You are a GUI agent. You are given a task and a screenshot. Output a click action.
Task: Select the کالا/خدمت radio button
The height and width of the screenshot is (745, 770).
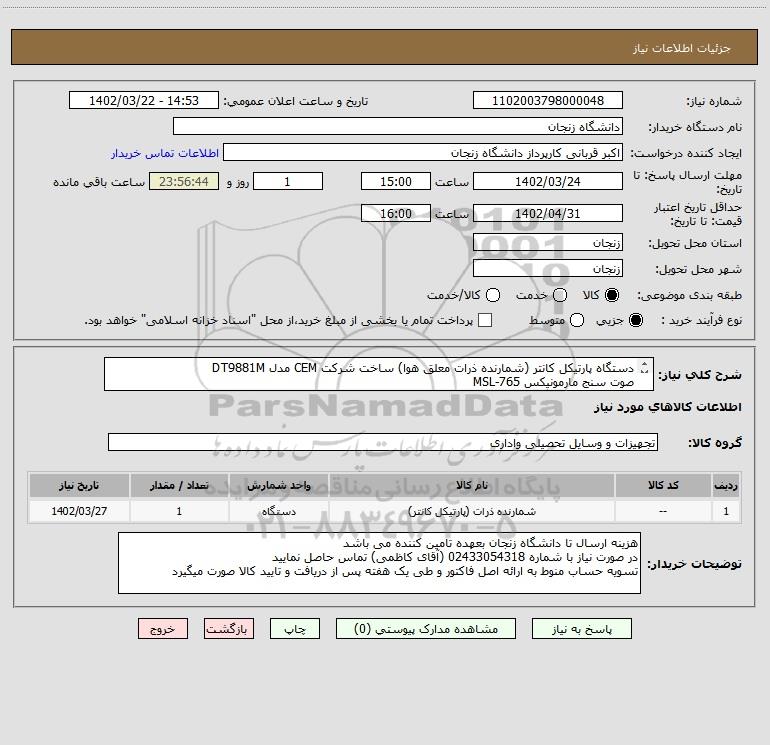(493, 295)
